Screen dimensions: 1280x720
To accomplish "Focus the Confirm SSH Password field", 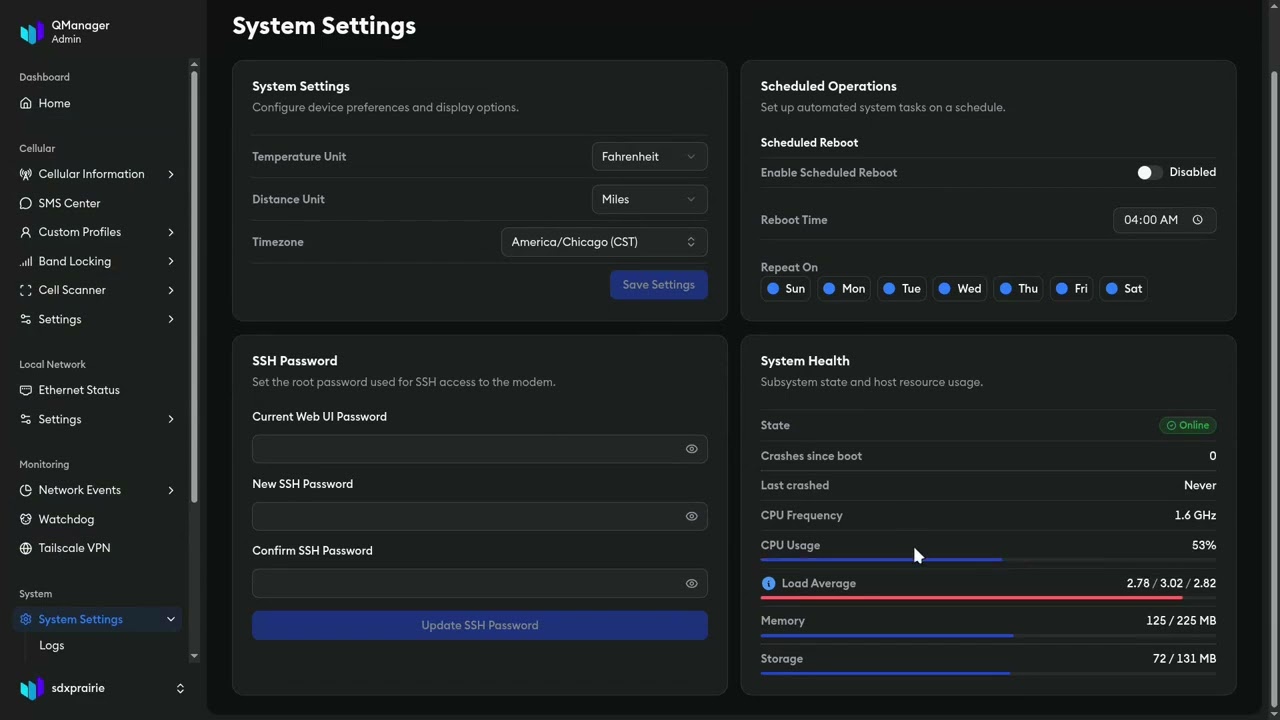I will click(480, 583).
